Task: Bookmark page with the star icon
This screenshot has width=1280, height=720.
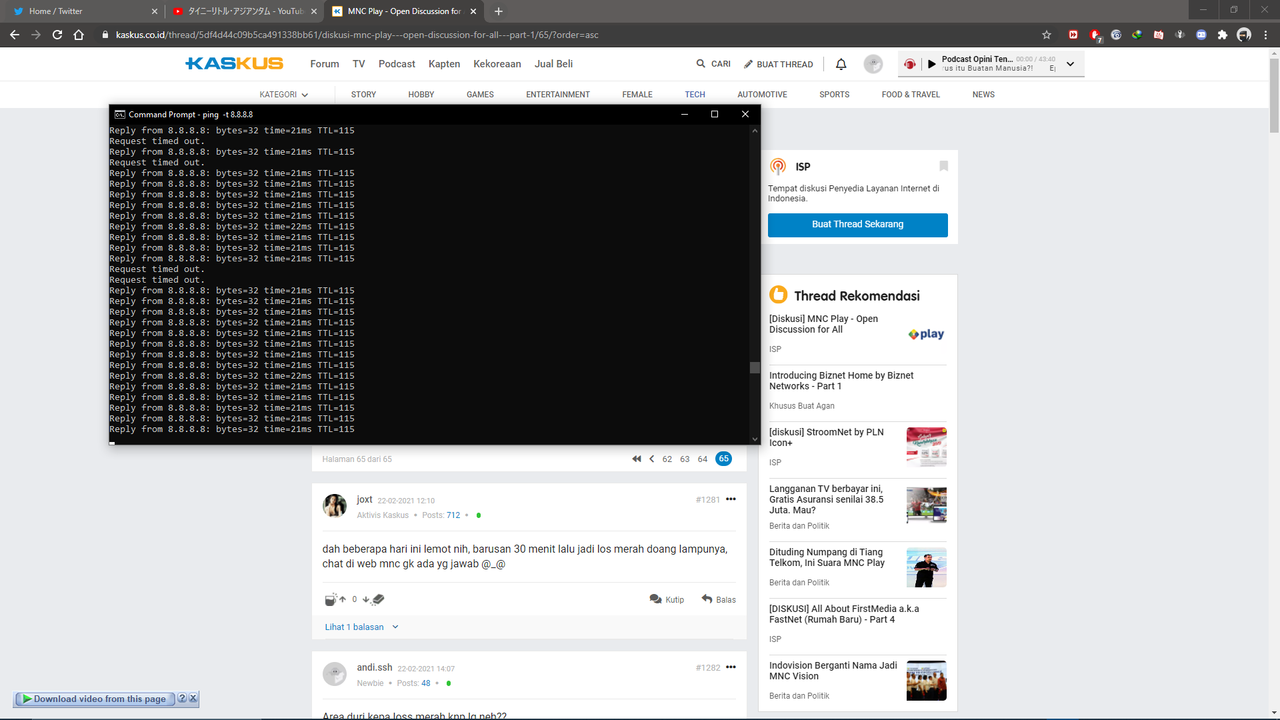Action: 1046,34
